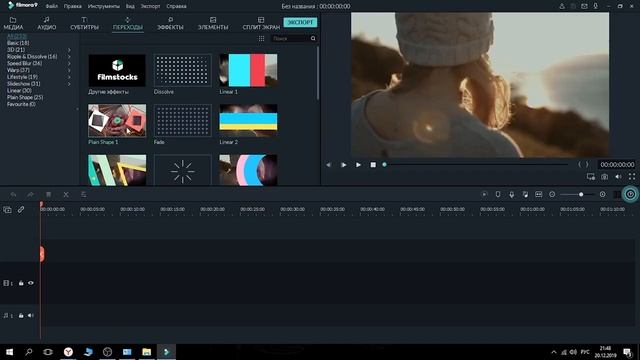Click the play-slow button next to rewind
Screen dimensions: 640x360
coord(343,165)
